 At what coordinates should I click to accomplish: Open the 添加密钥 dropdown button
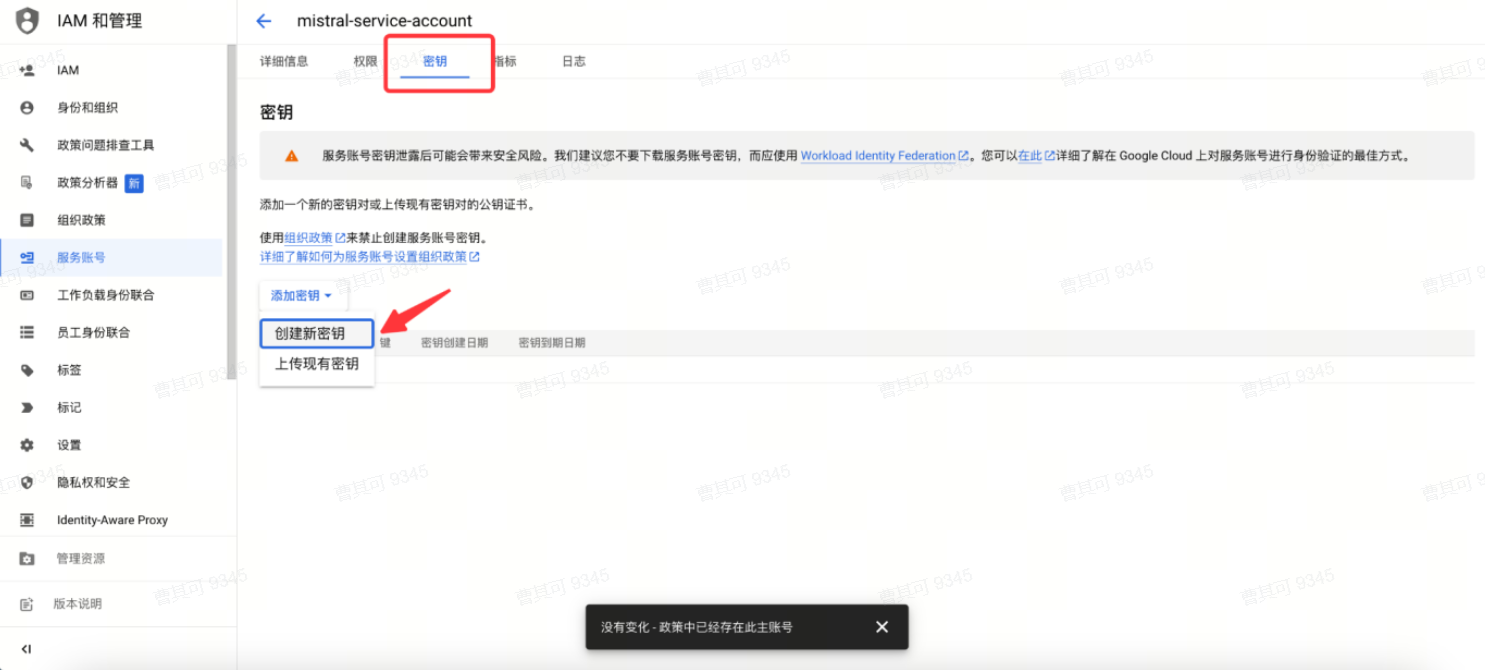pyautogui.click(x=302, y=296)
